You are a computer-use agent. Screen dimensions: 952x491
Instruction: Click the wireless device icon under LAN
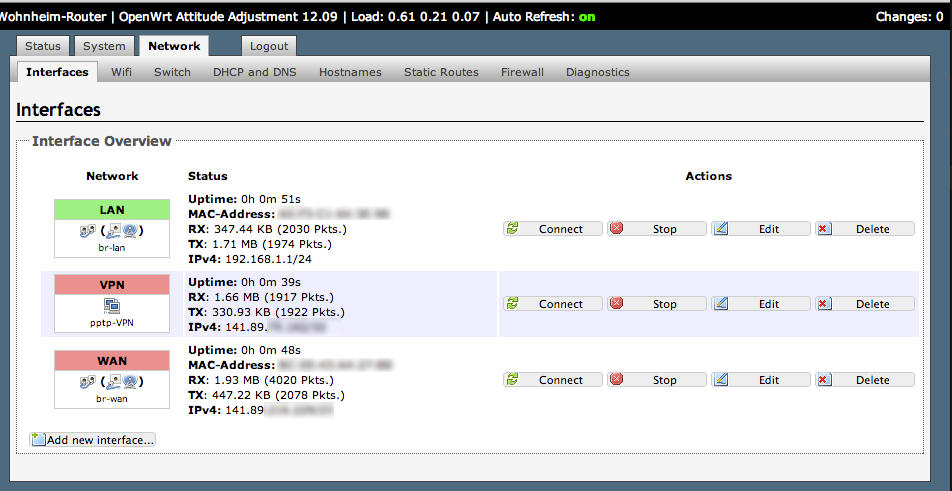click(x=131, y=231)
